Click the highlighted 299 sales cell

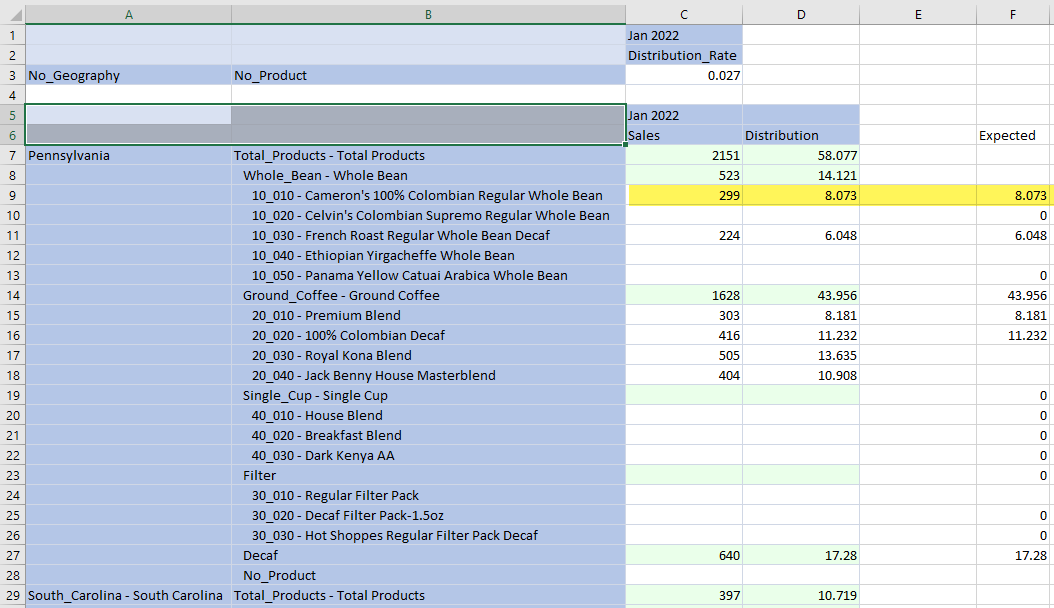coord(684,196)
